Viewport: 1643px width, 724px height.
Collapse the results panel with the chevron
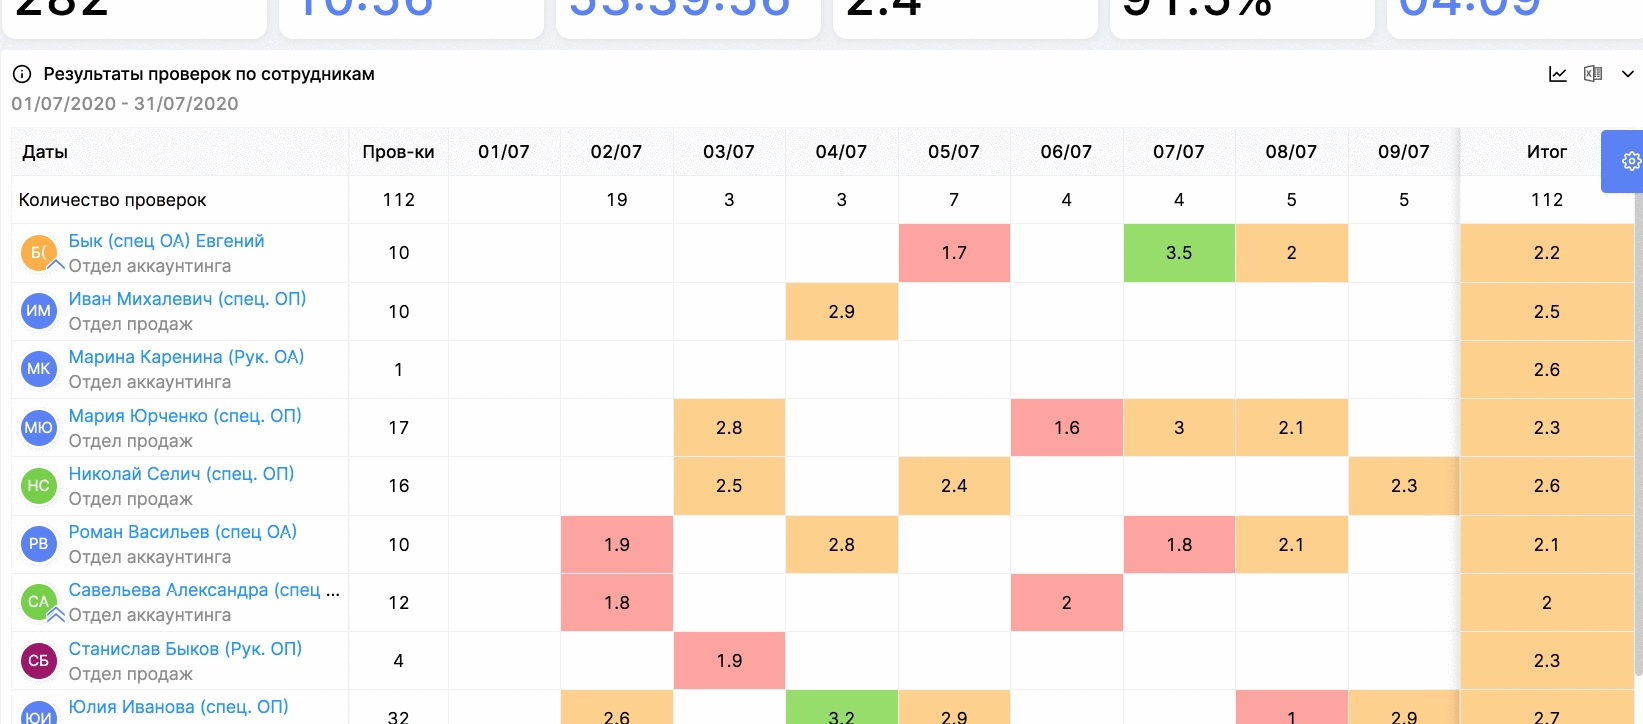click(1628, 74)
